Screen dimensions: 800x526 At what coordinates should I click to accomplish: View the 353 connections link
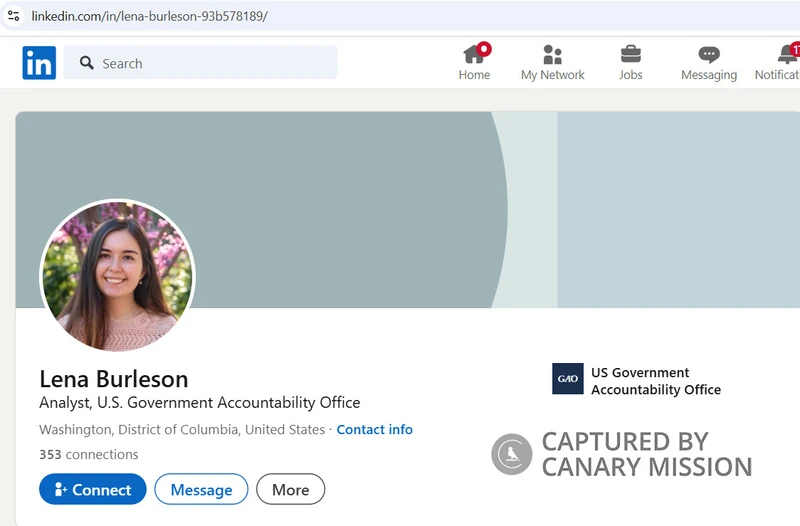click(89, 454)
